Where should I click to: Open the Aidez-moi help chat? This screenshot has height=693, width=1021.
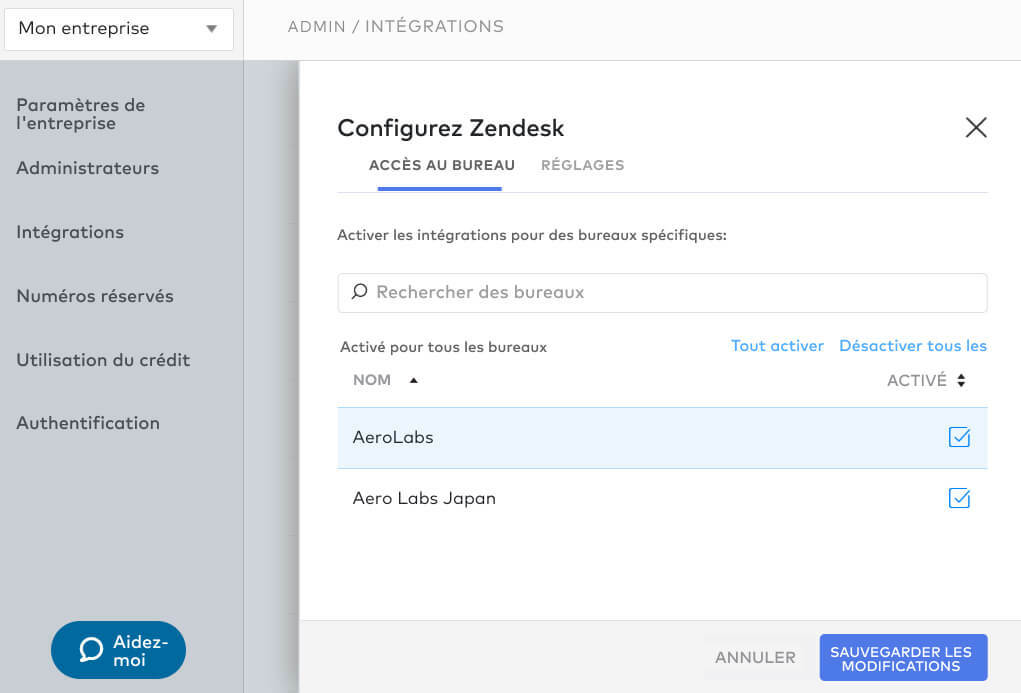click(119, 650)
